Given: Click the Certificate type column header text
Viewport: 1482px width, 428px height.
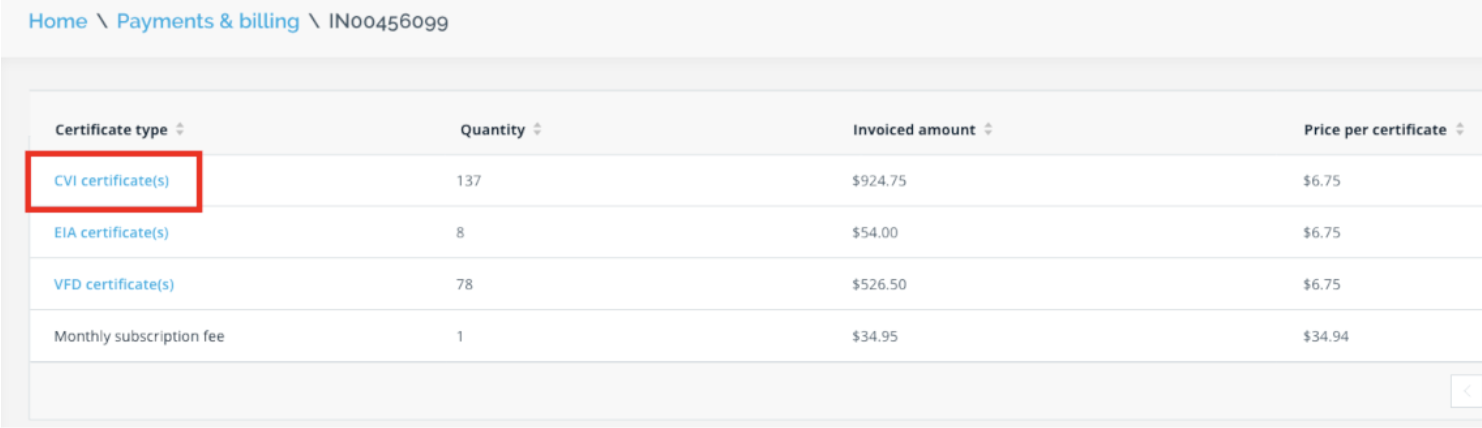Looking at the screenshot, I should tap(111, 130).
